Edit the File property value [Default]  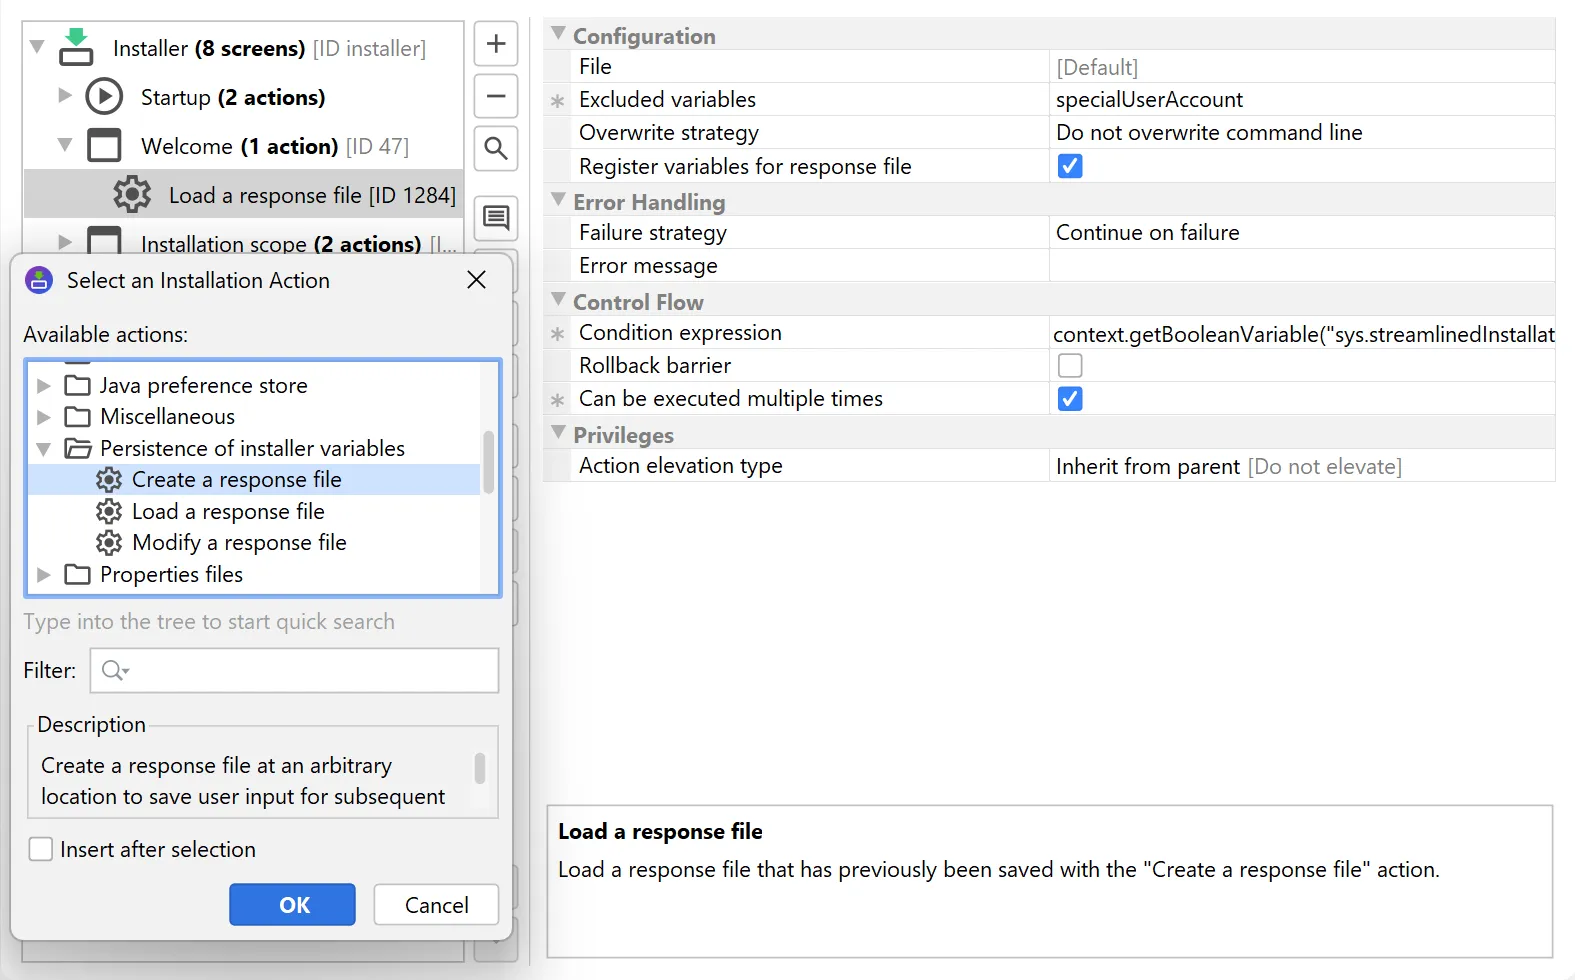(1302, 67)
